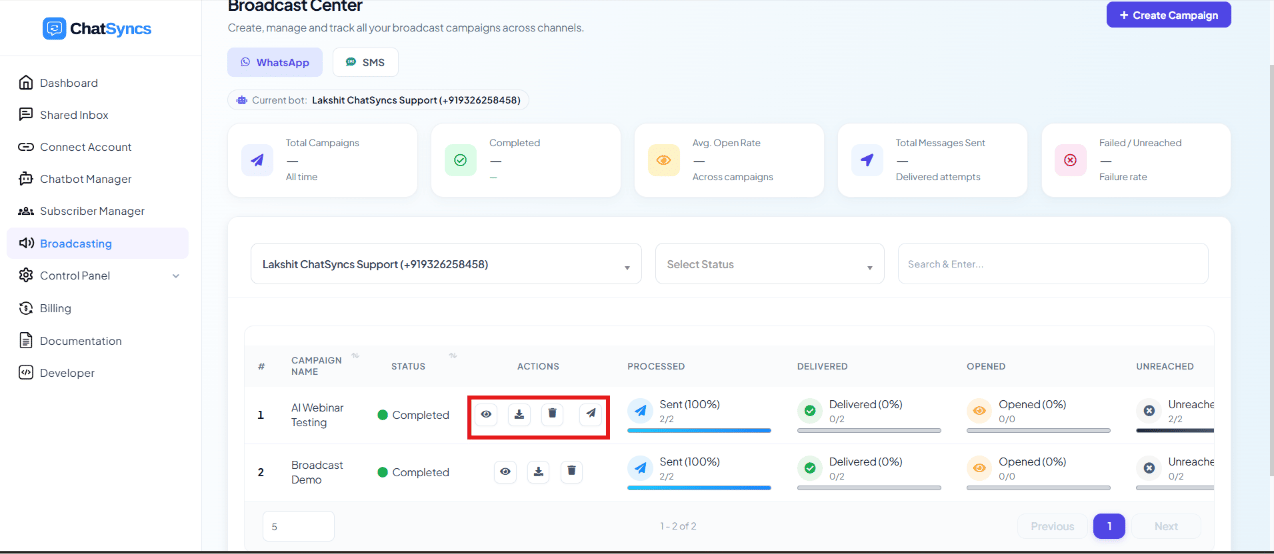Click the Control Panel gear icon
The height and width of the screenshot is (554, 1274).
tap(26, 276)
